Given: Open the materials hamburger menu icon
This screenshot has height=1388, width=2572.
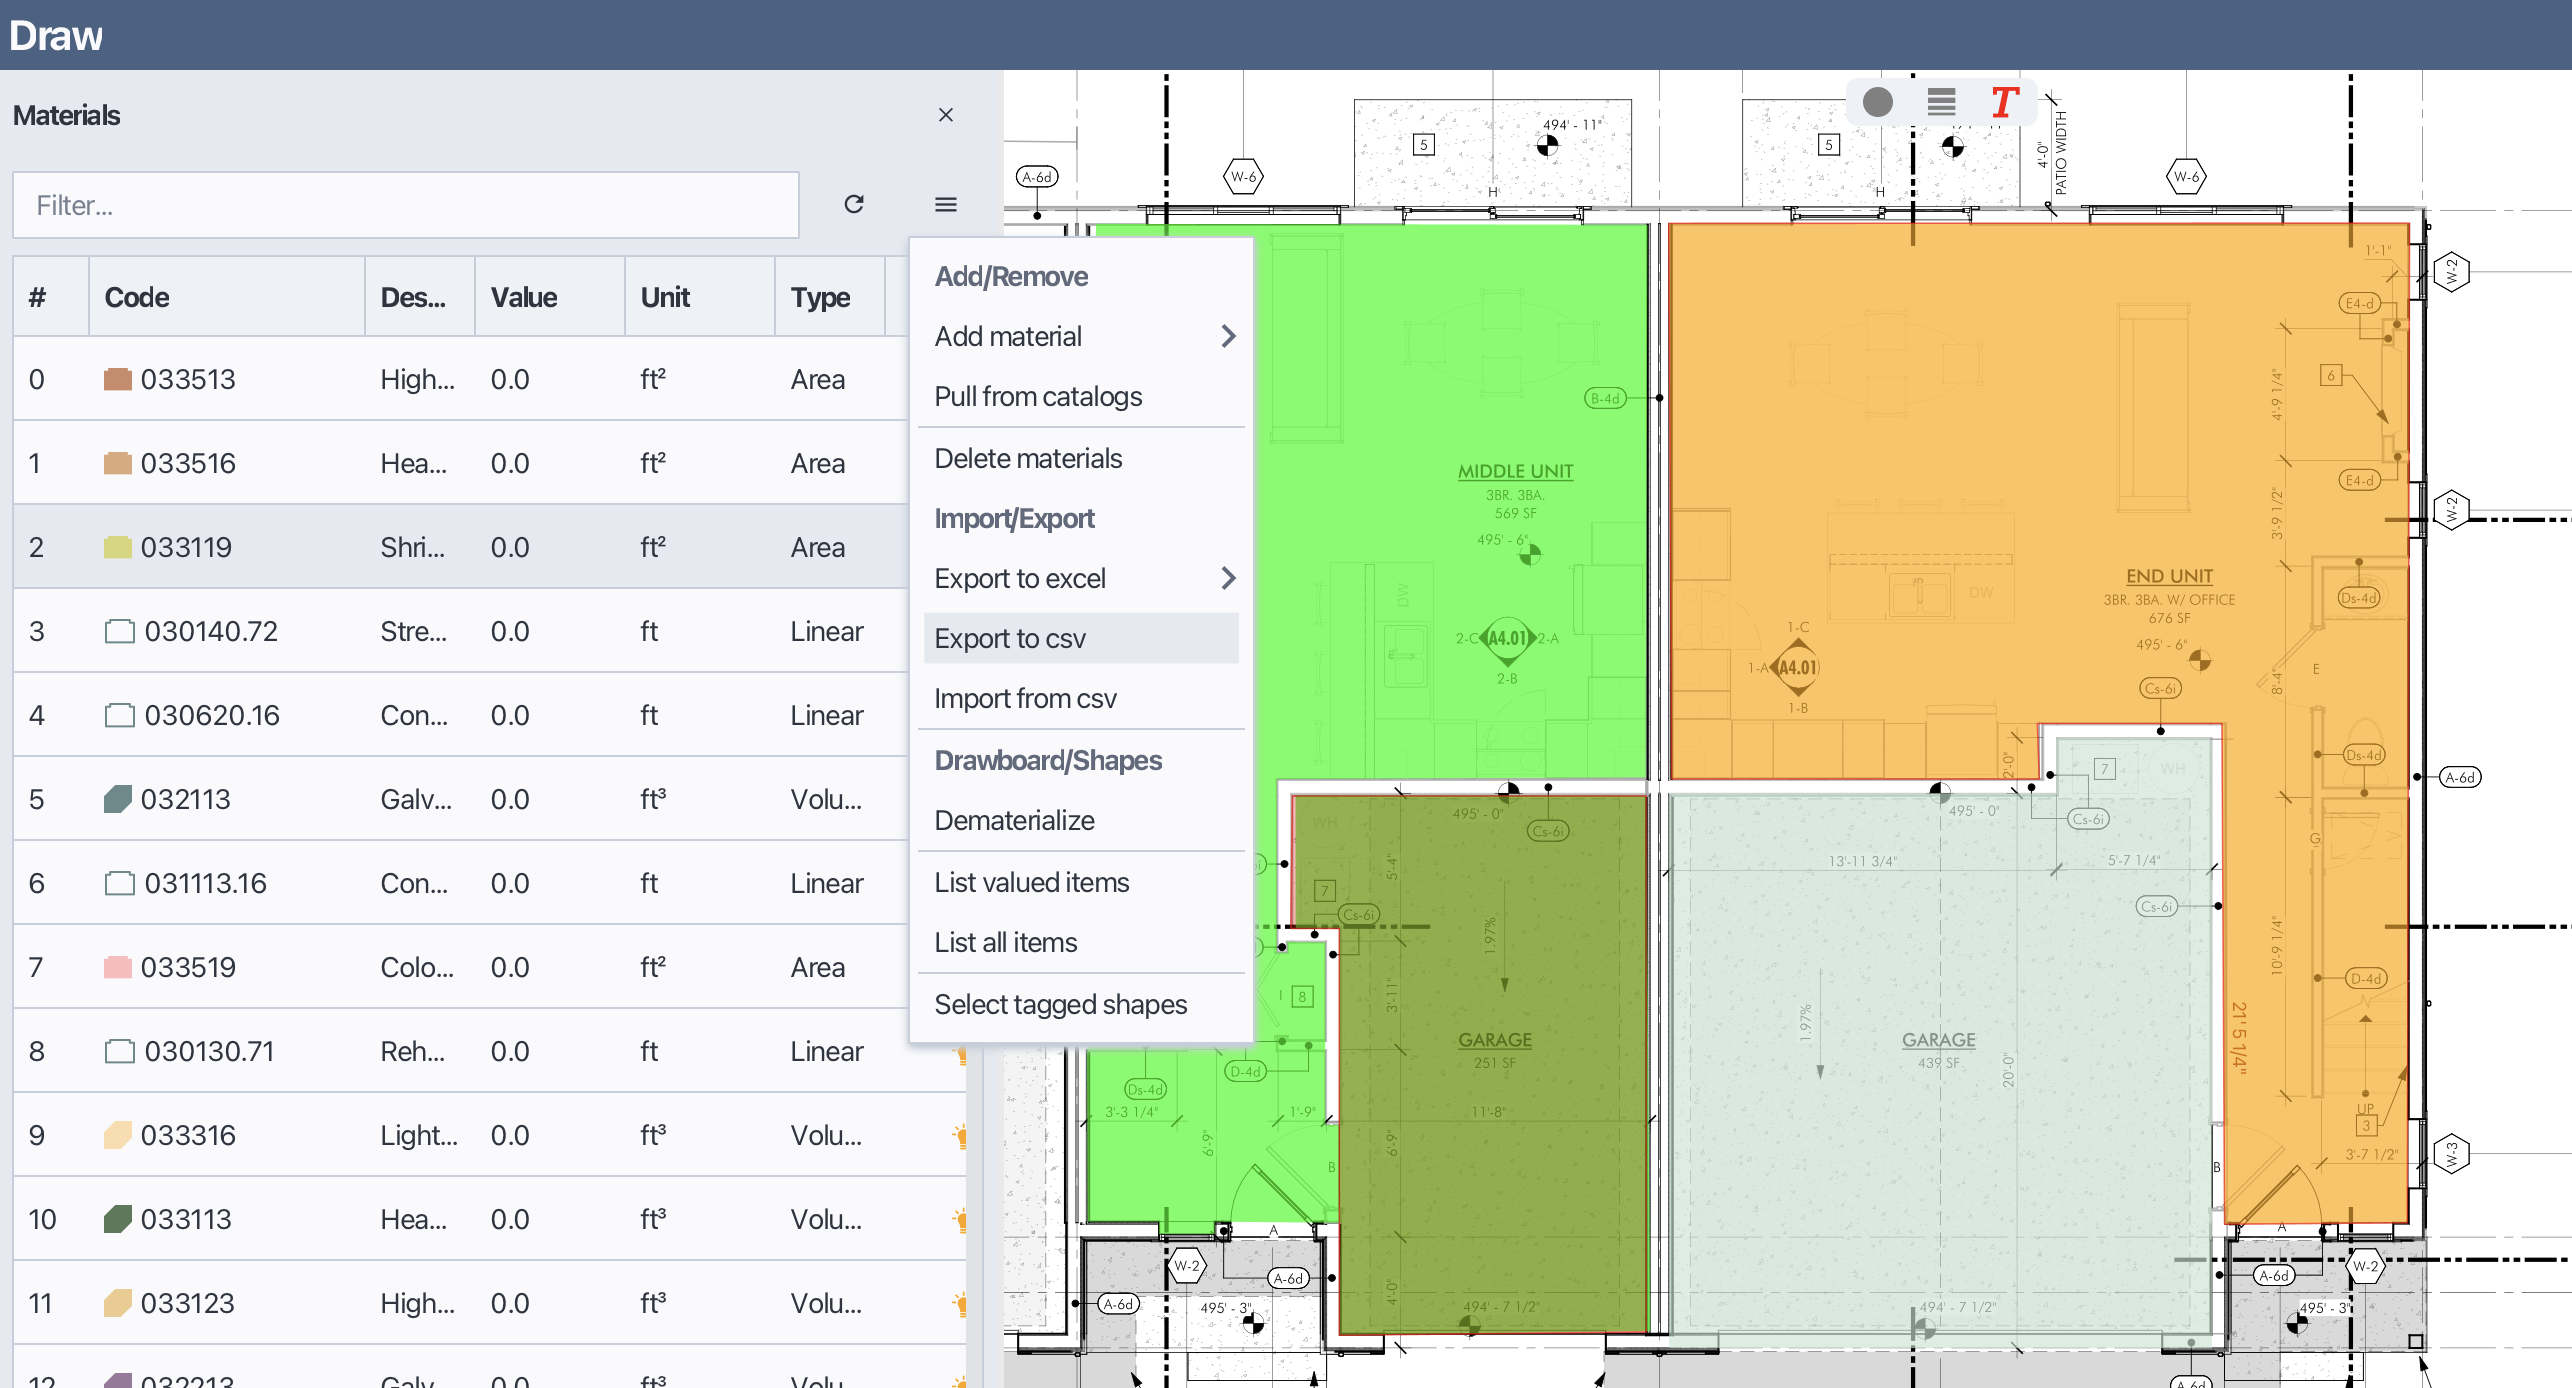Looking at the screenshot, I should (945, 204).
